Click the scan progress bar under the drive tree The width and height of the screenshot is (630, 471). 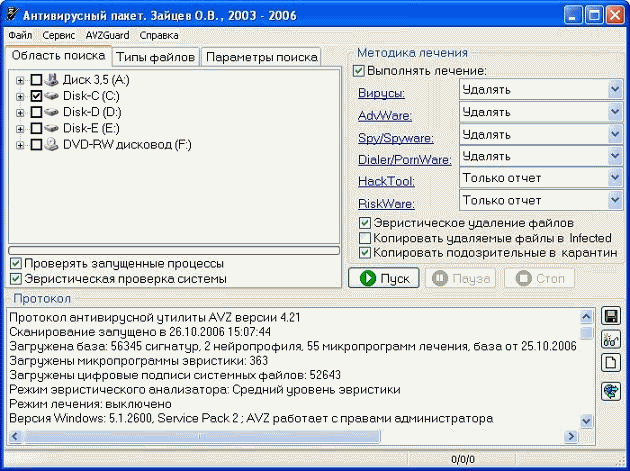[174, 251]
